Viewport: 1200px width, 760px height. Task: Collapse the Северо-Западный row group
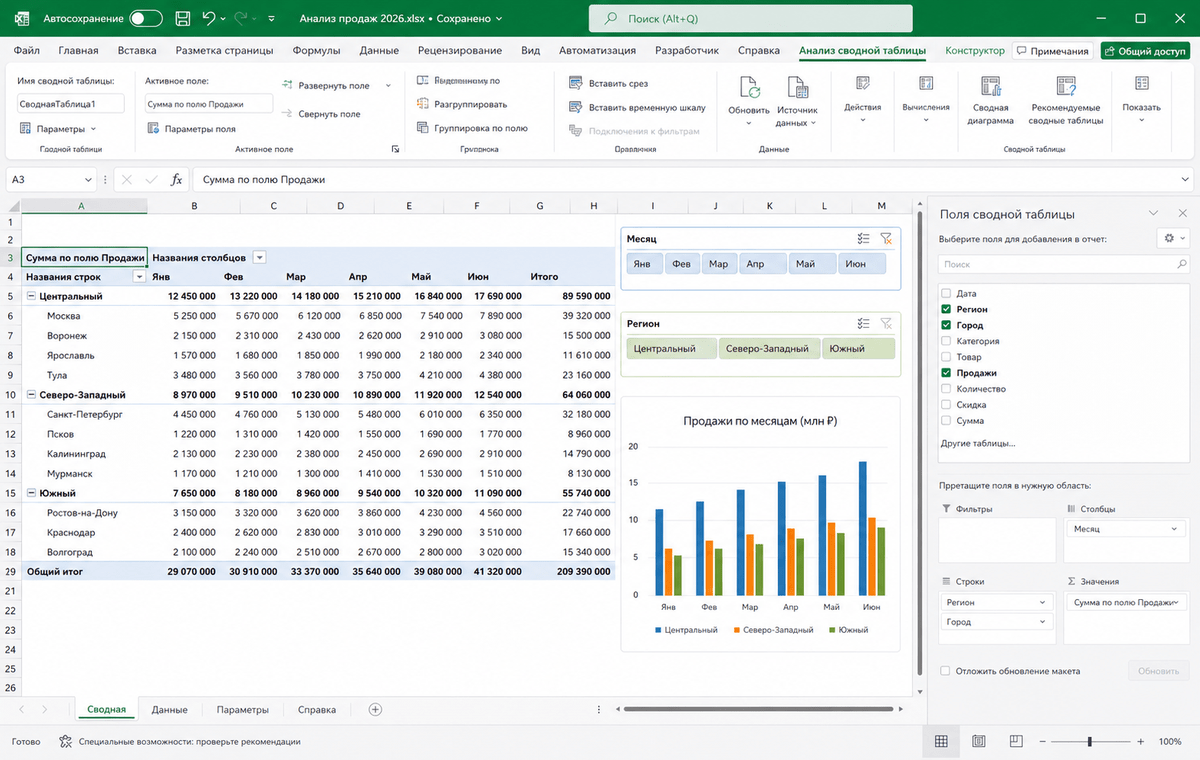coord(30,395)
